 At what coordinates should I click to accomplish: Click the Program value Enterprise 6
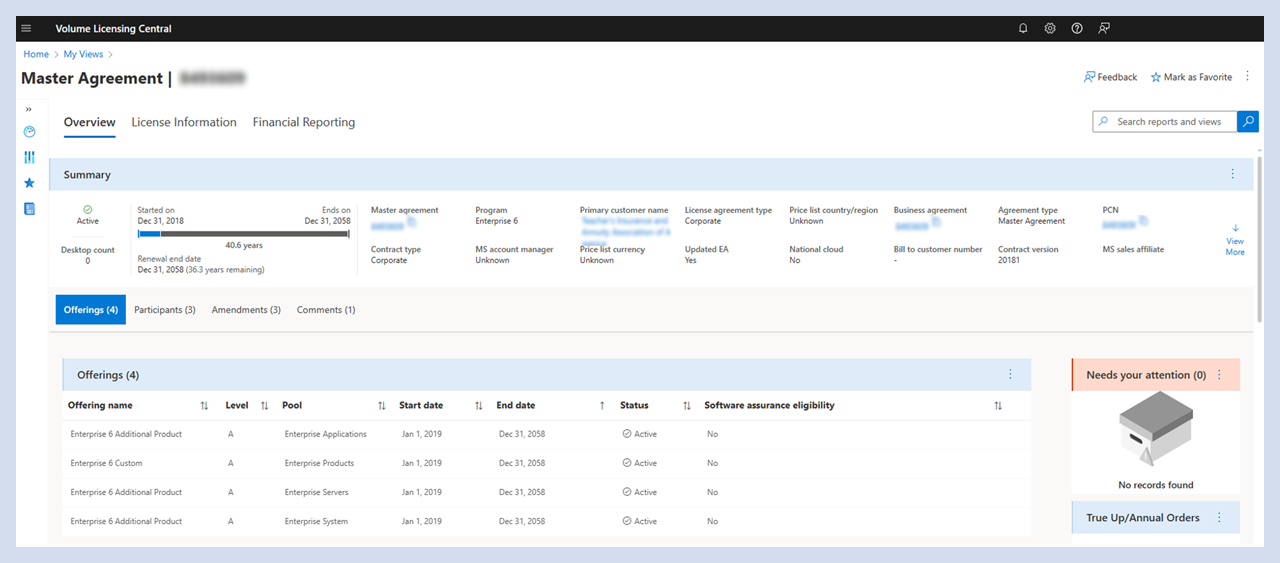[497, 221]
